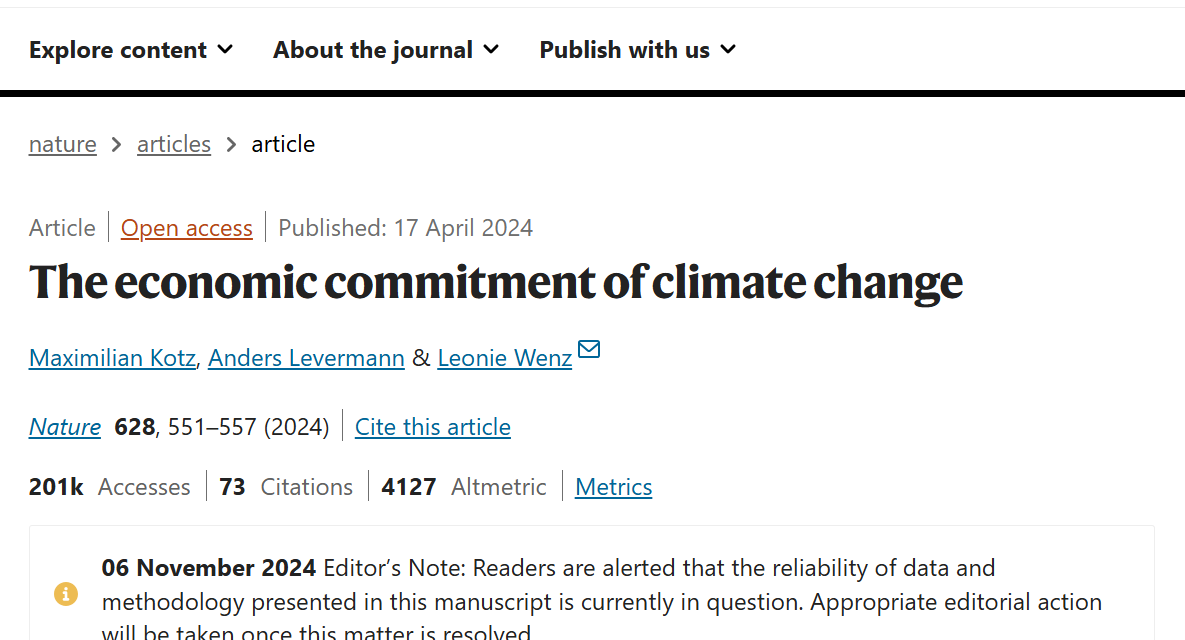Open the Open access link
Image resolution: width=1185 pixels, height=640 pixels.
(x=187, y=228)
